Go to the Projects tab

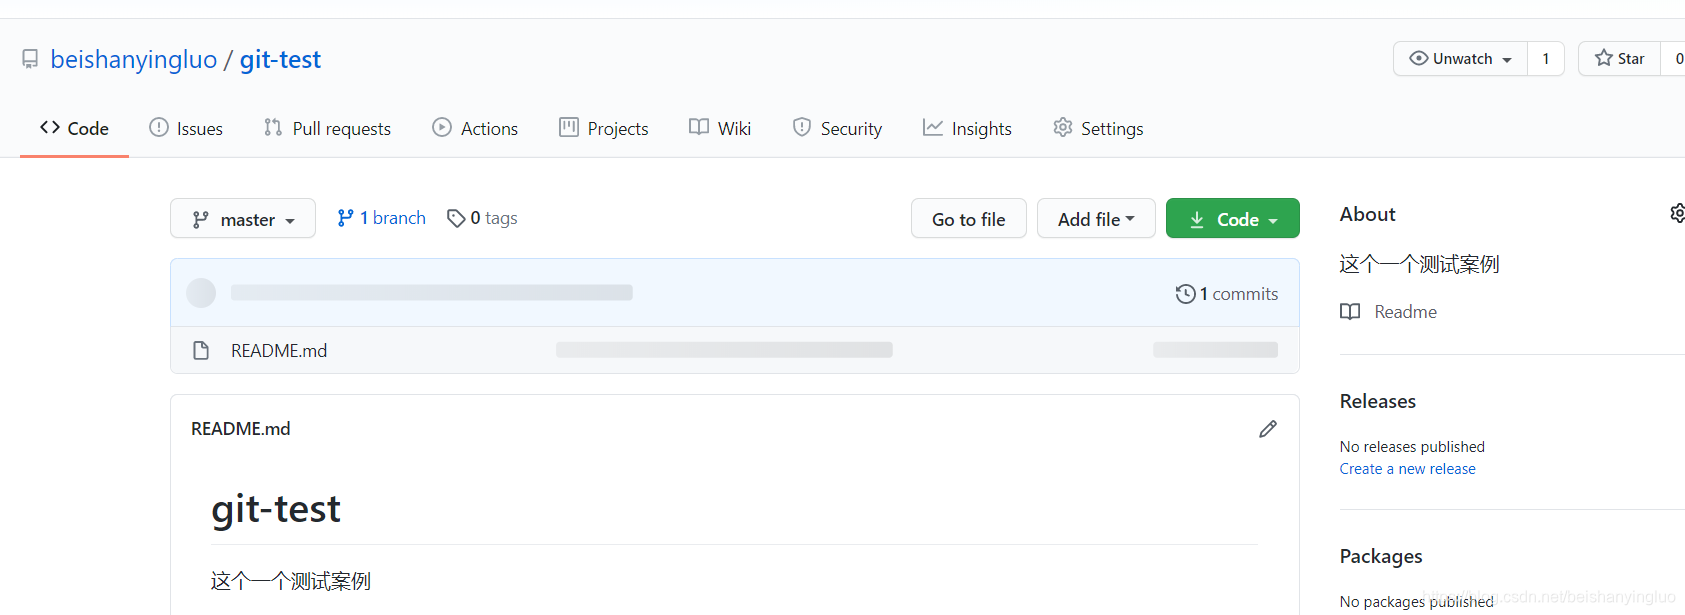coord(604,128)
